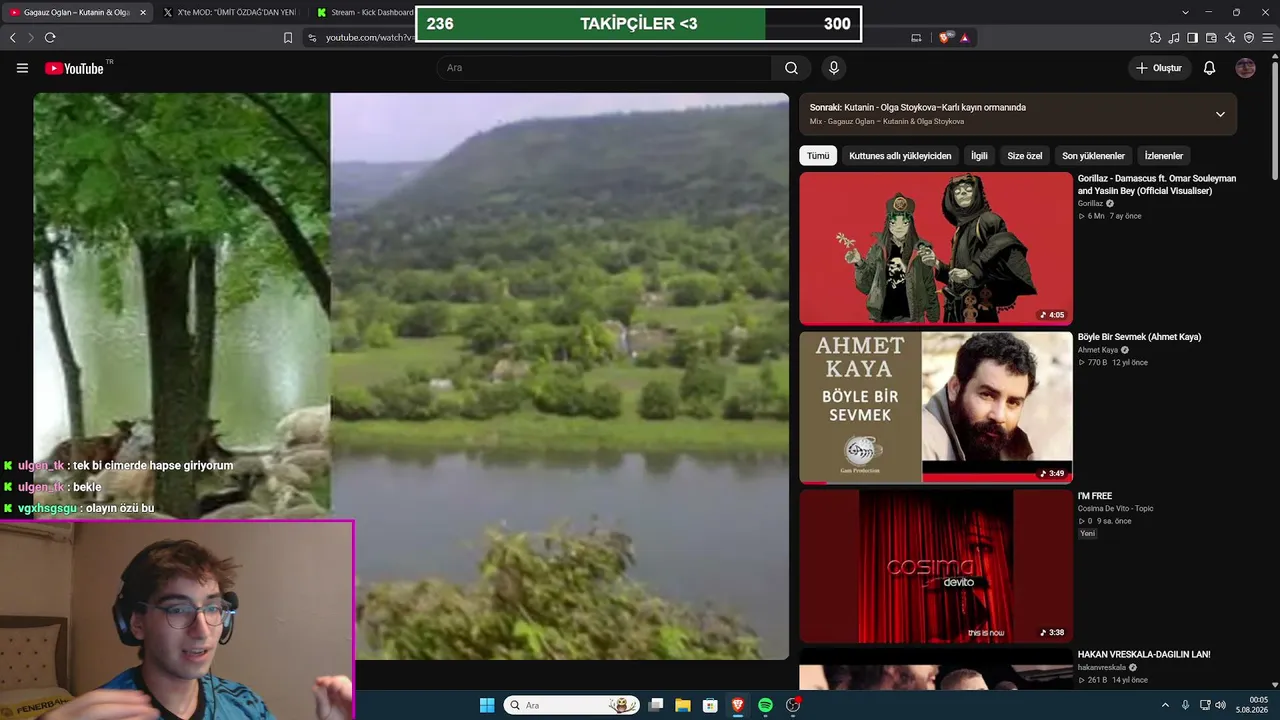Viewport: 1280px width, 720px height.
Task: Click the browser address bar URL
Action: point(370,38)
